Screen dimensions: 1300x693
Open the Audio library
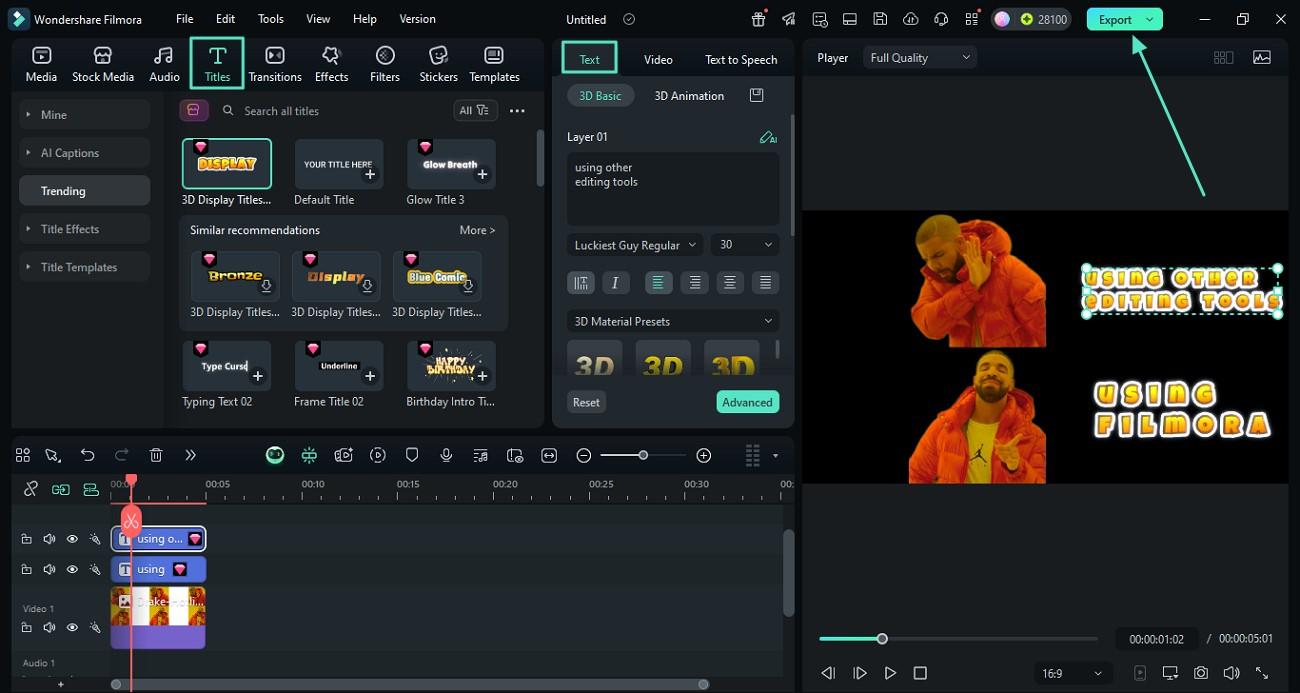pos(164,64)
